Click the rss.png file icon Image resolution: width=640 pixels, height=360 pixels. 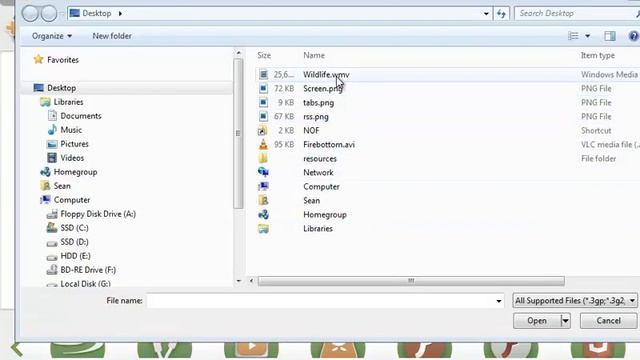(263, 117)
